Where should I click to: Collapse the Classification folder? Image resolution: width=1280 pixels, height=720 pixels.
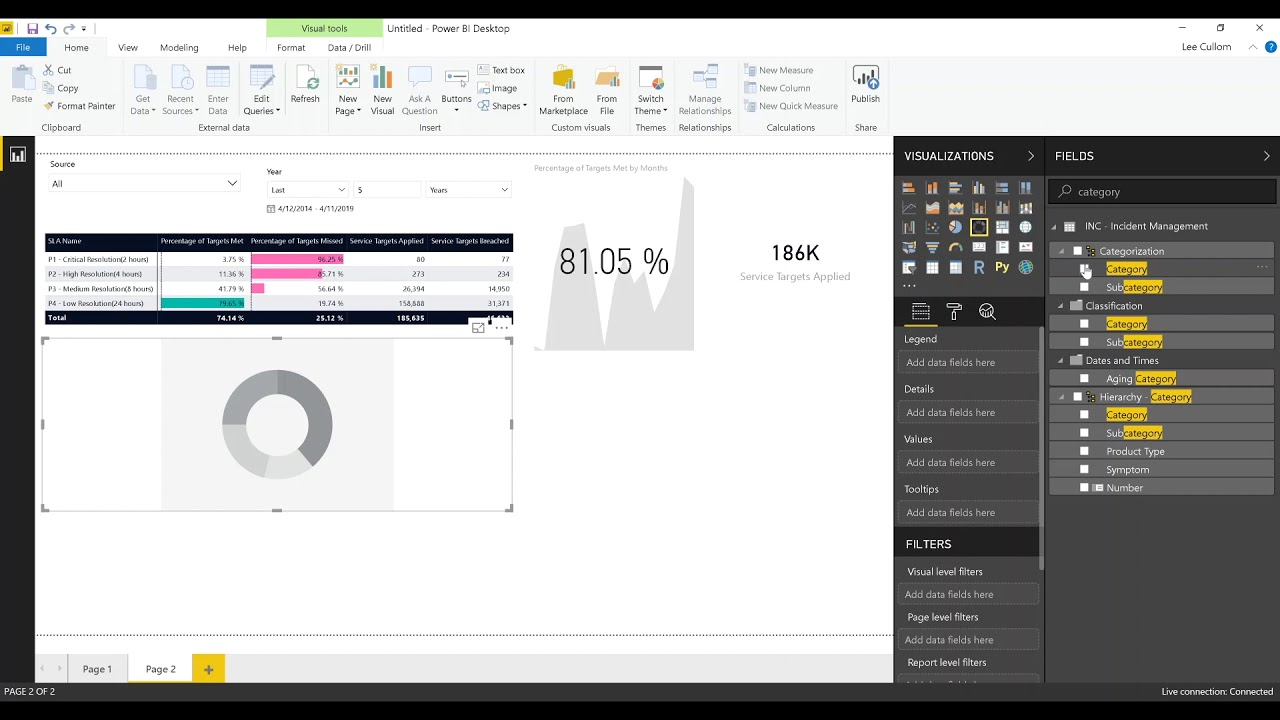click(1061, 306)
